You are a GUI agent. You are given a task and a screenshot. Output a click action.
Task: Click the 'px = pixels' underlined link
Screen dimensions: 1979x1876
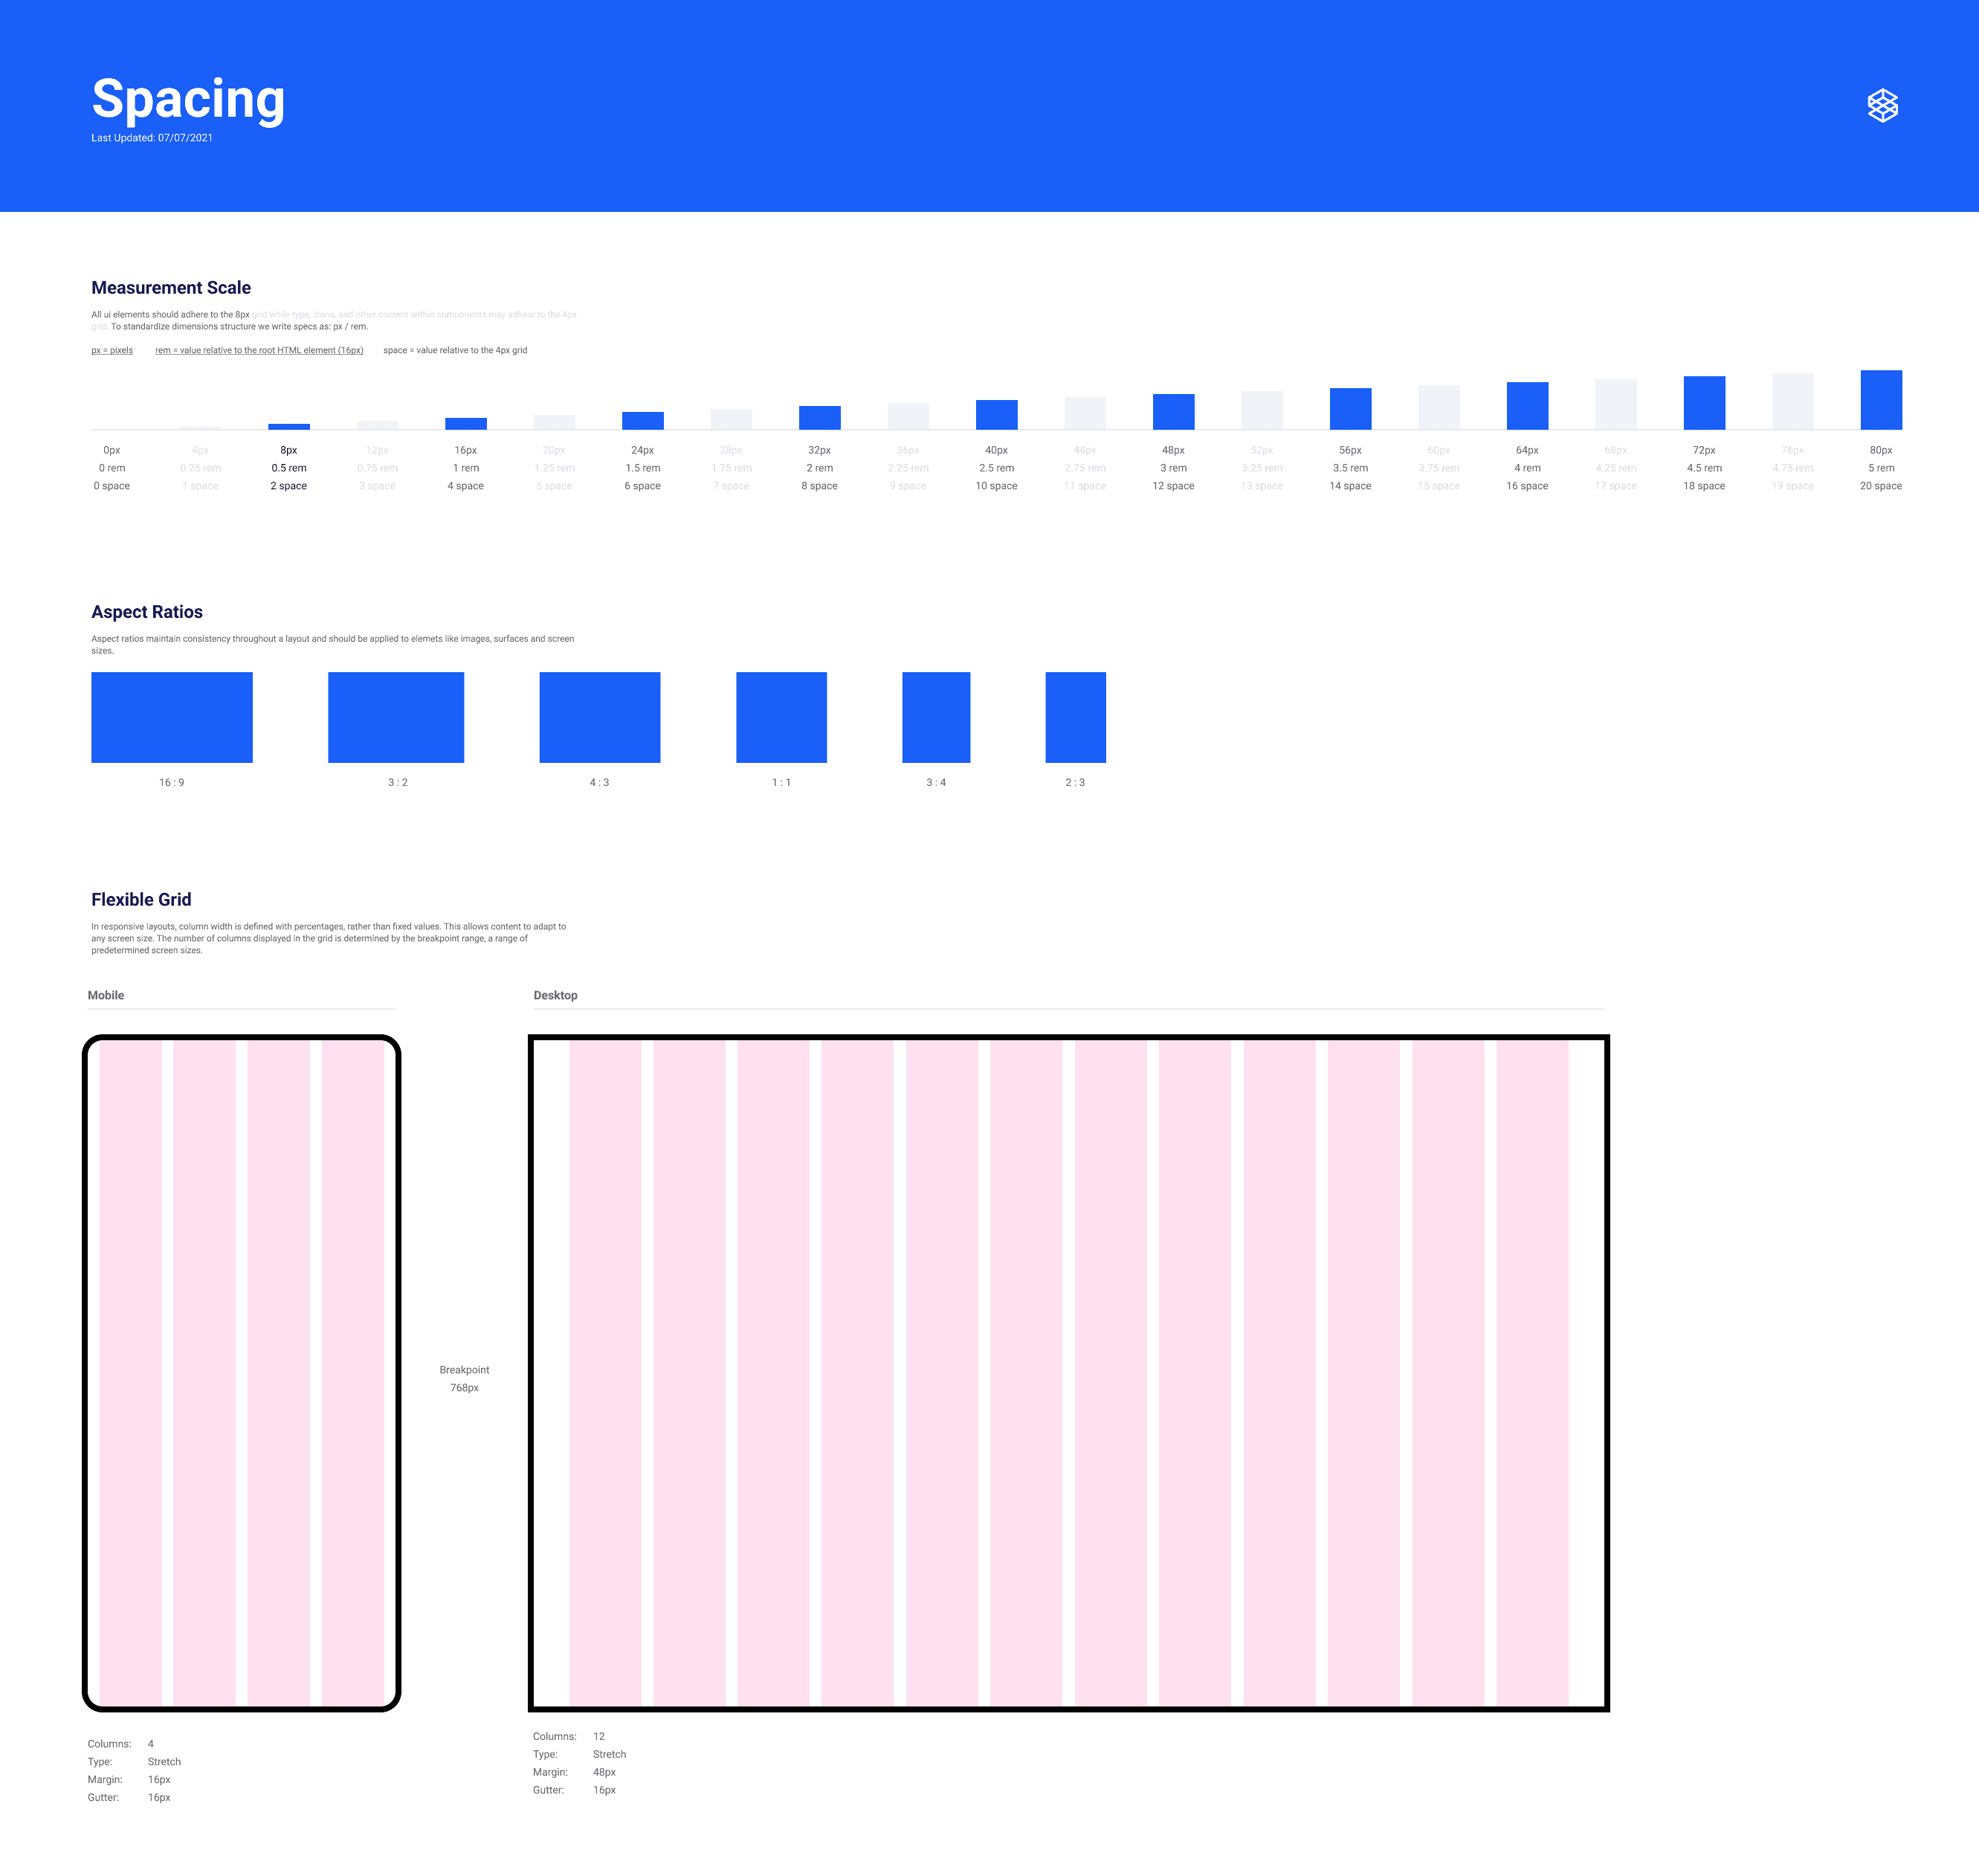click(x=112, y=350)
